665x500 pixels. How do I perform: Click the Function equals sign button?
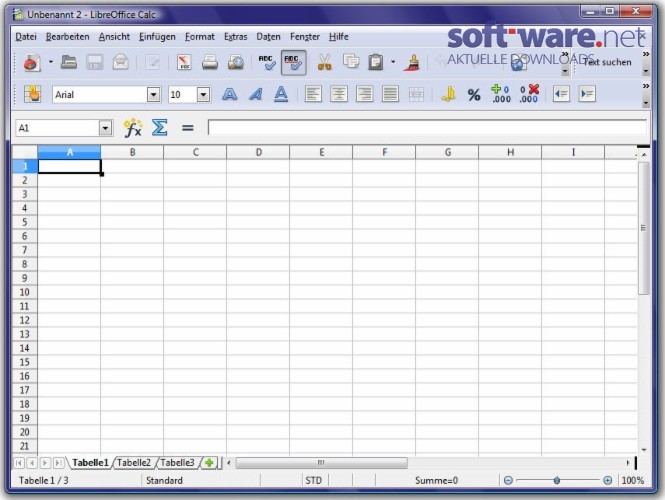[x=187, y=128]
